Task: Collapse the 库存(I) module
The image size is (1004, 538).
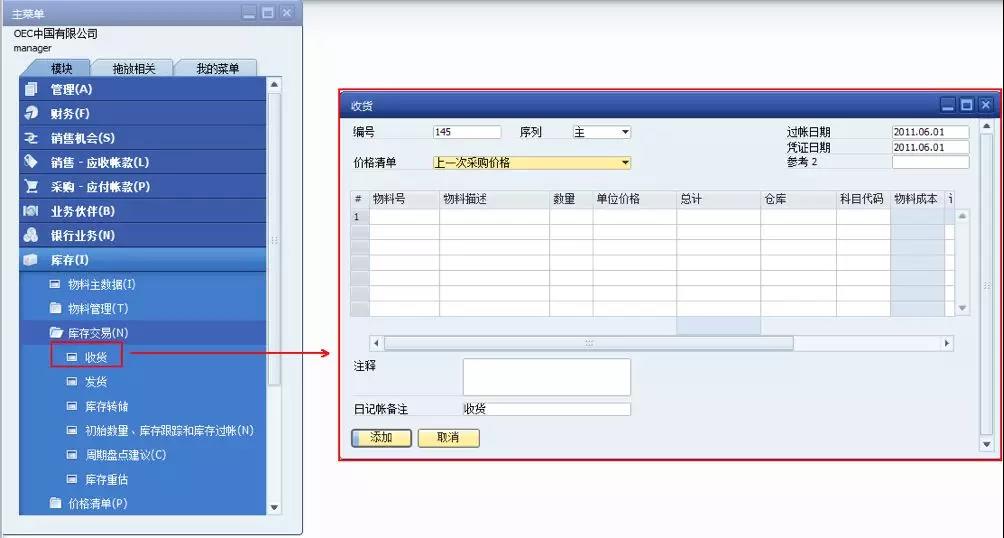Action: pyautogui.click(x=143, y=260)
